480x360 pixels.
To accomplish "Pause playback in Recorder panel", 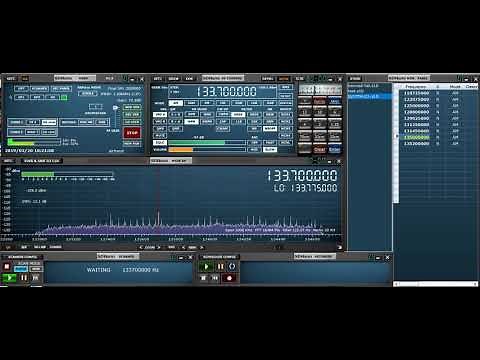I will pyautogui.click(x=220, y=267).
